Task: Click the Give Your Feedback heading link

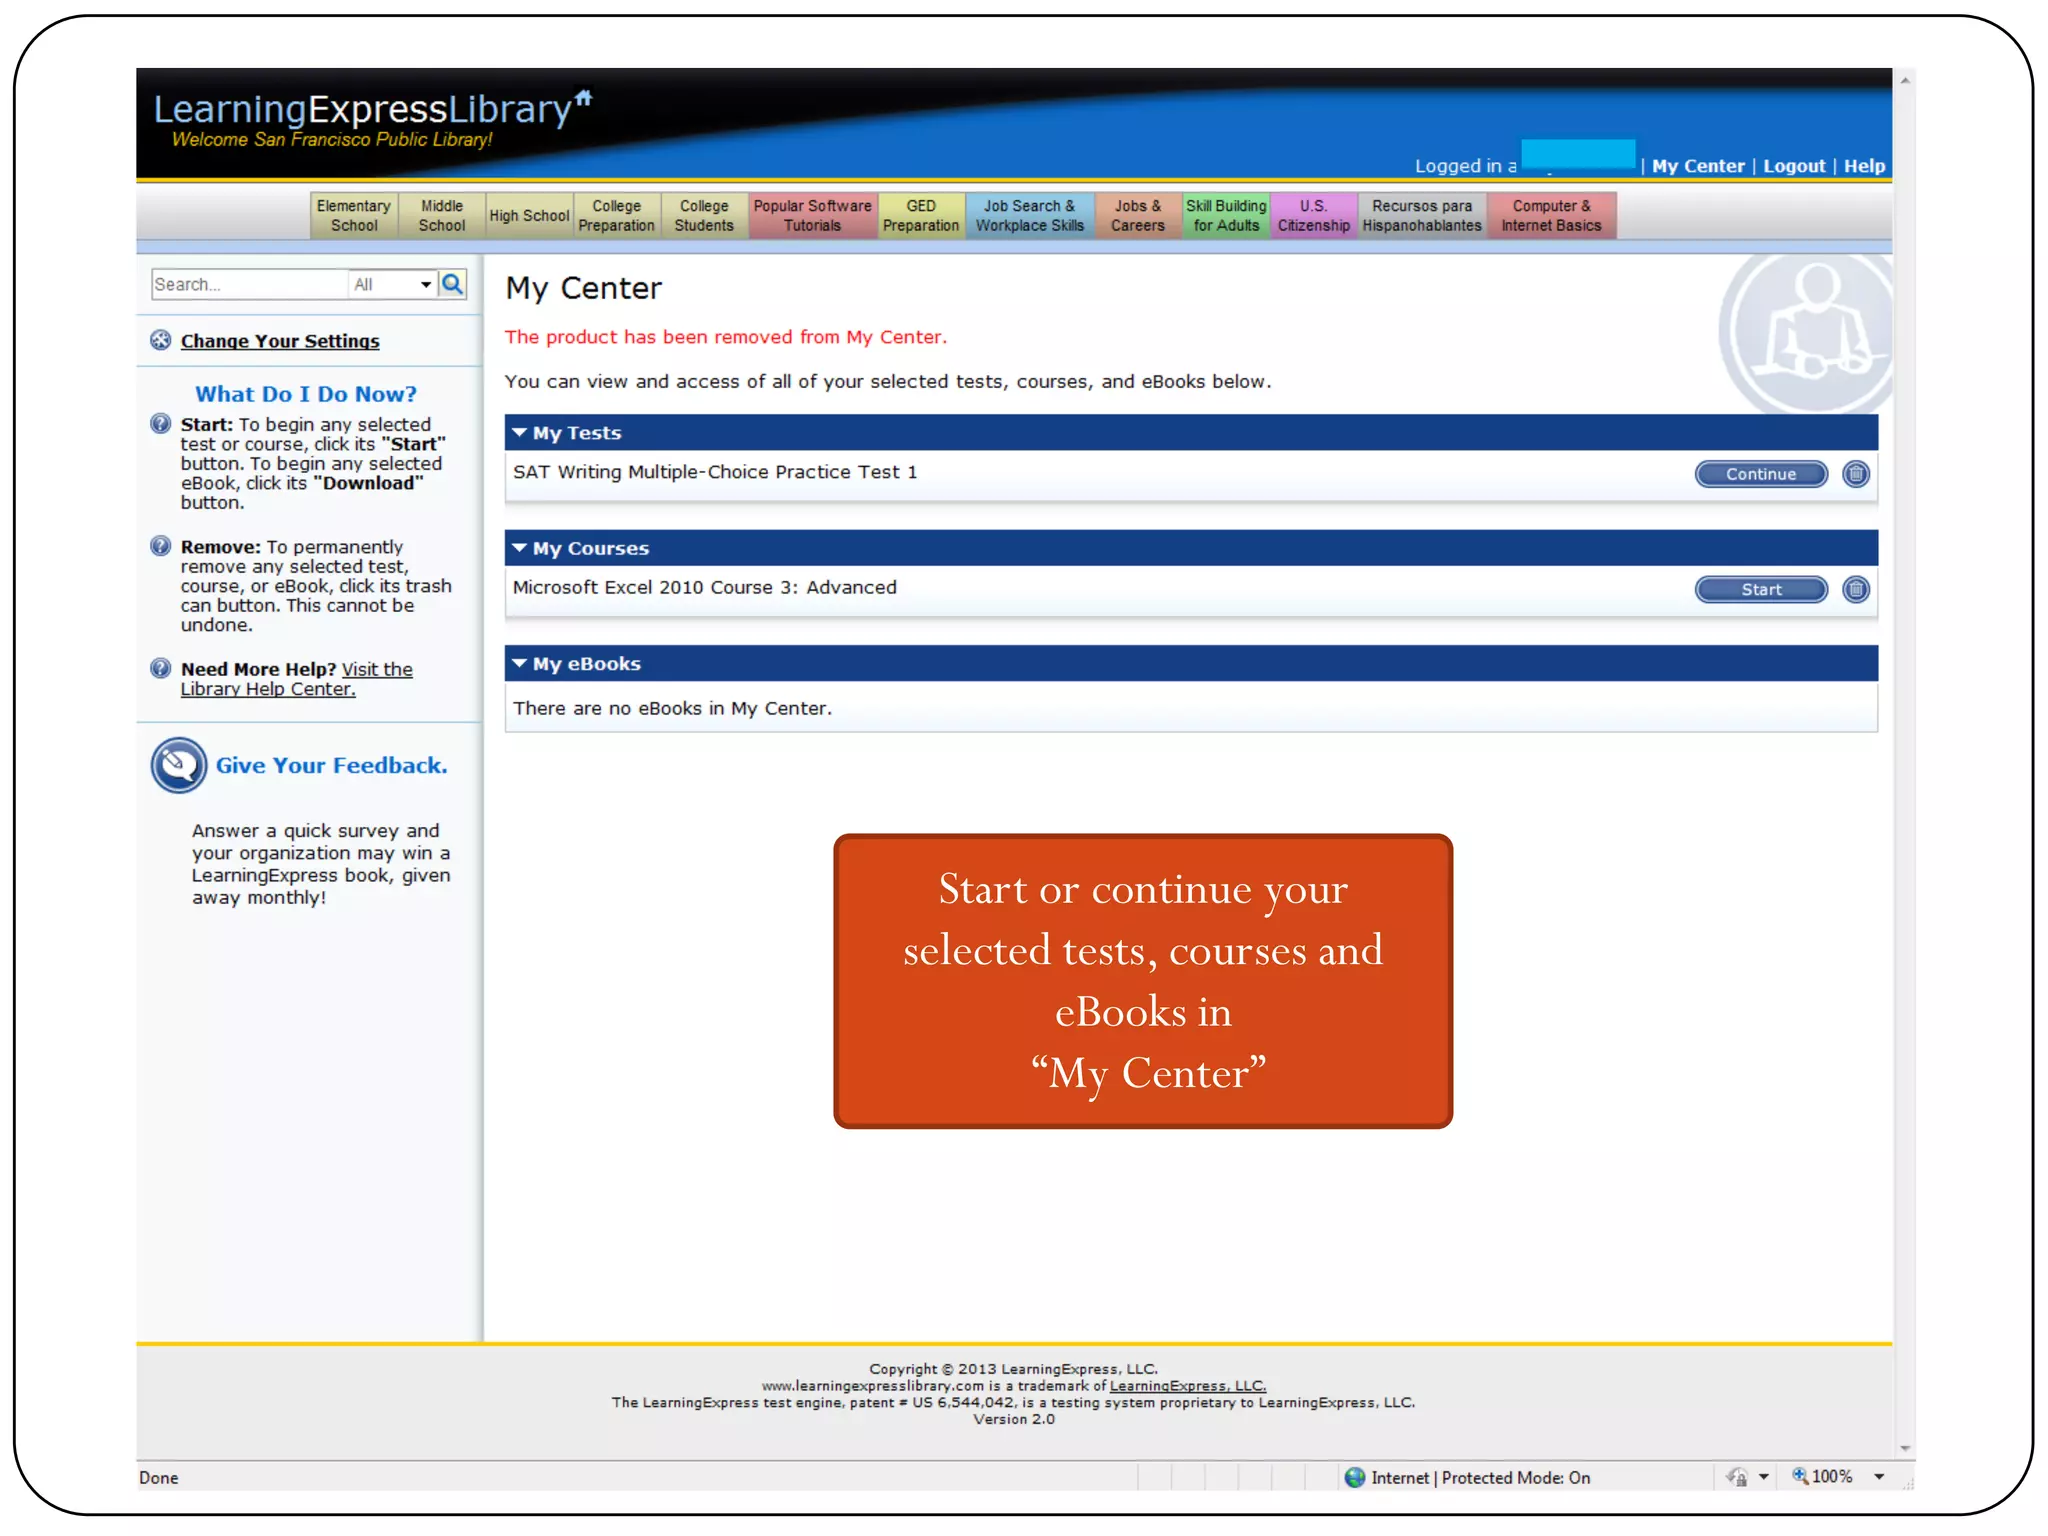Action: (x=332, y=765)
